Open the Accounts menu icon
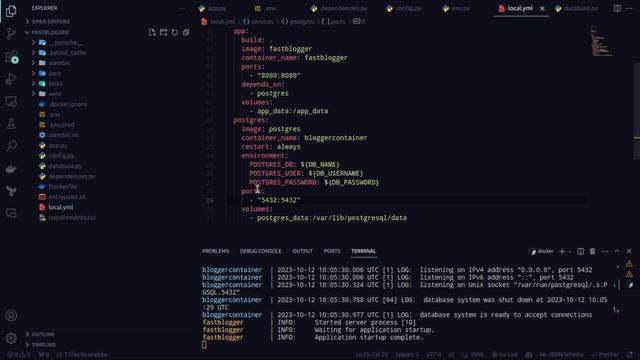The image size is (640, 360). pos(11,316)
